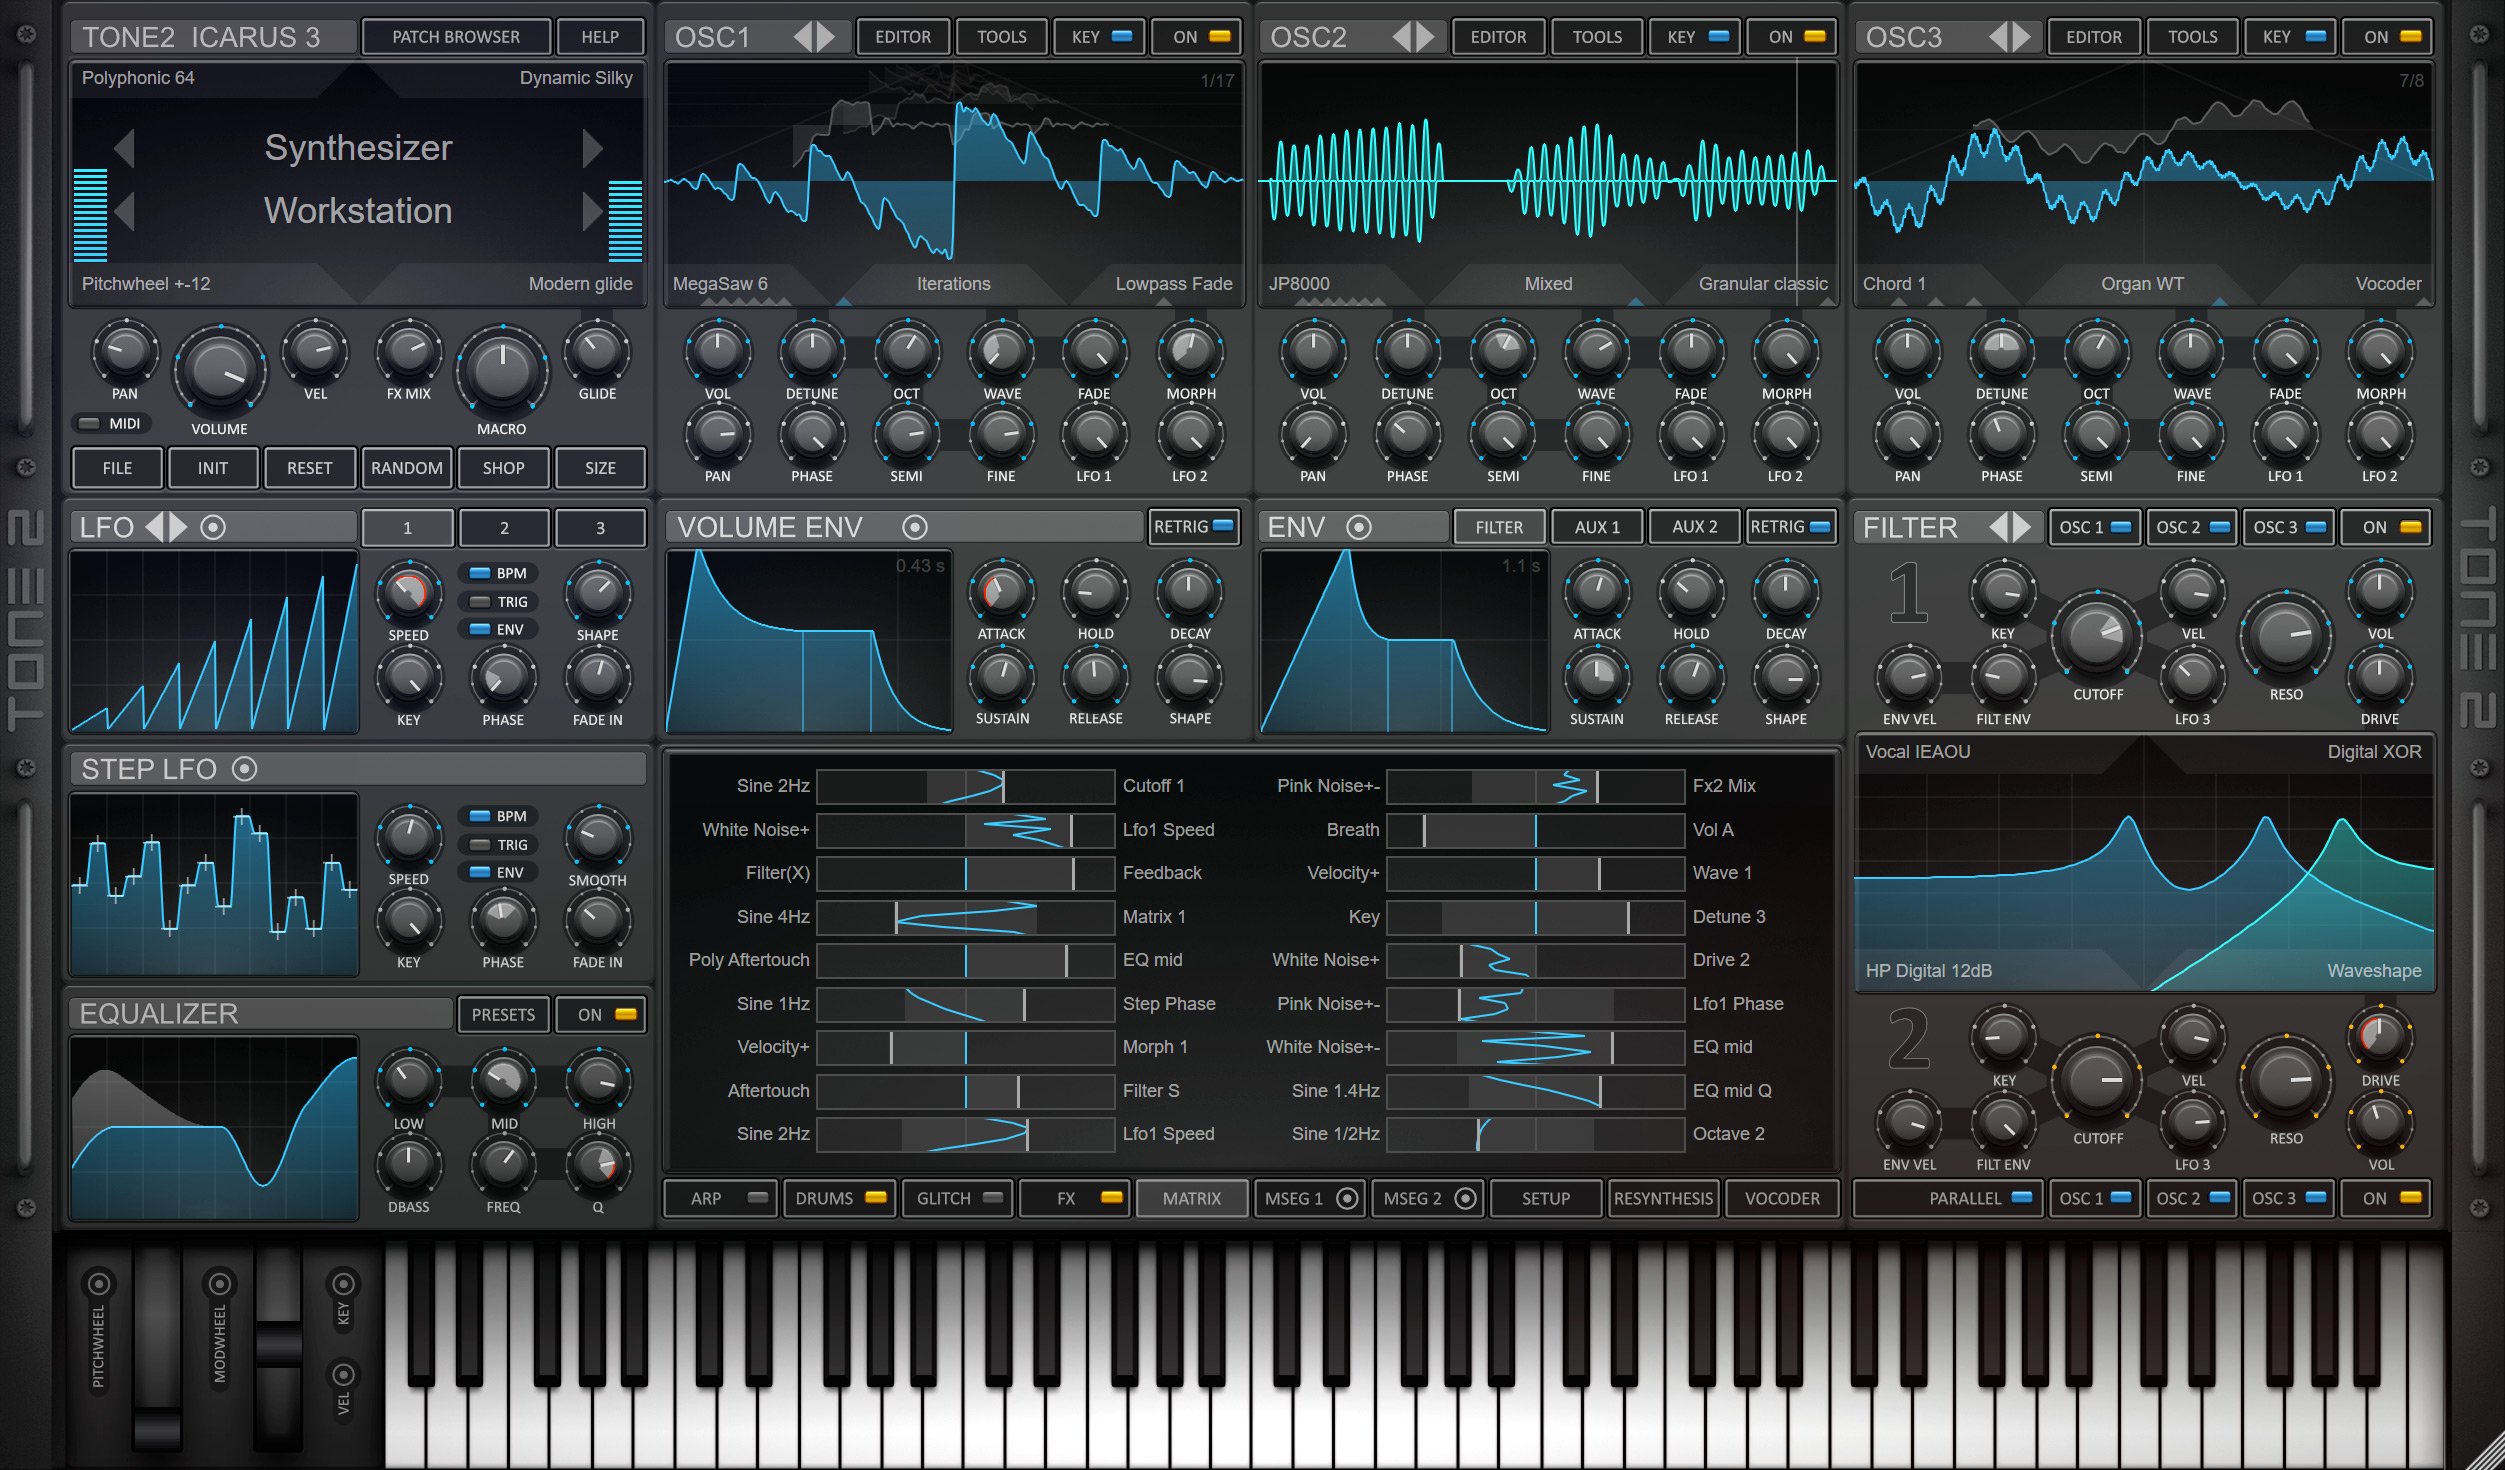Click MSEG 1 circle icon

tap(1347, 1198)
